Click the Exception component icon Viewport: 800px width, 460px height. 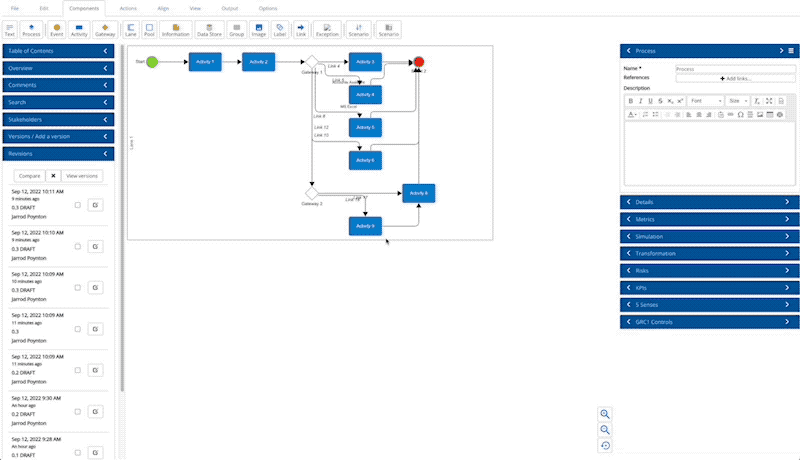click(327, 30)
